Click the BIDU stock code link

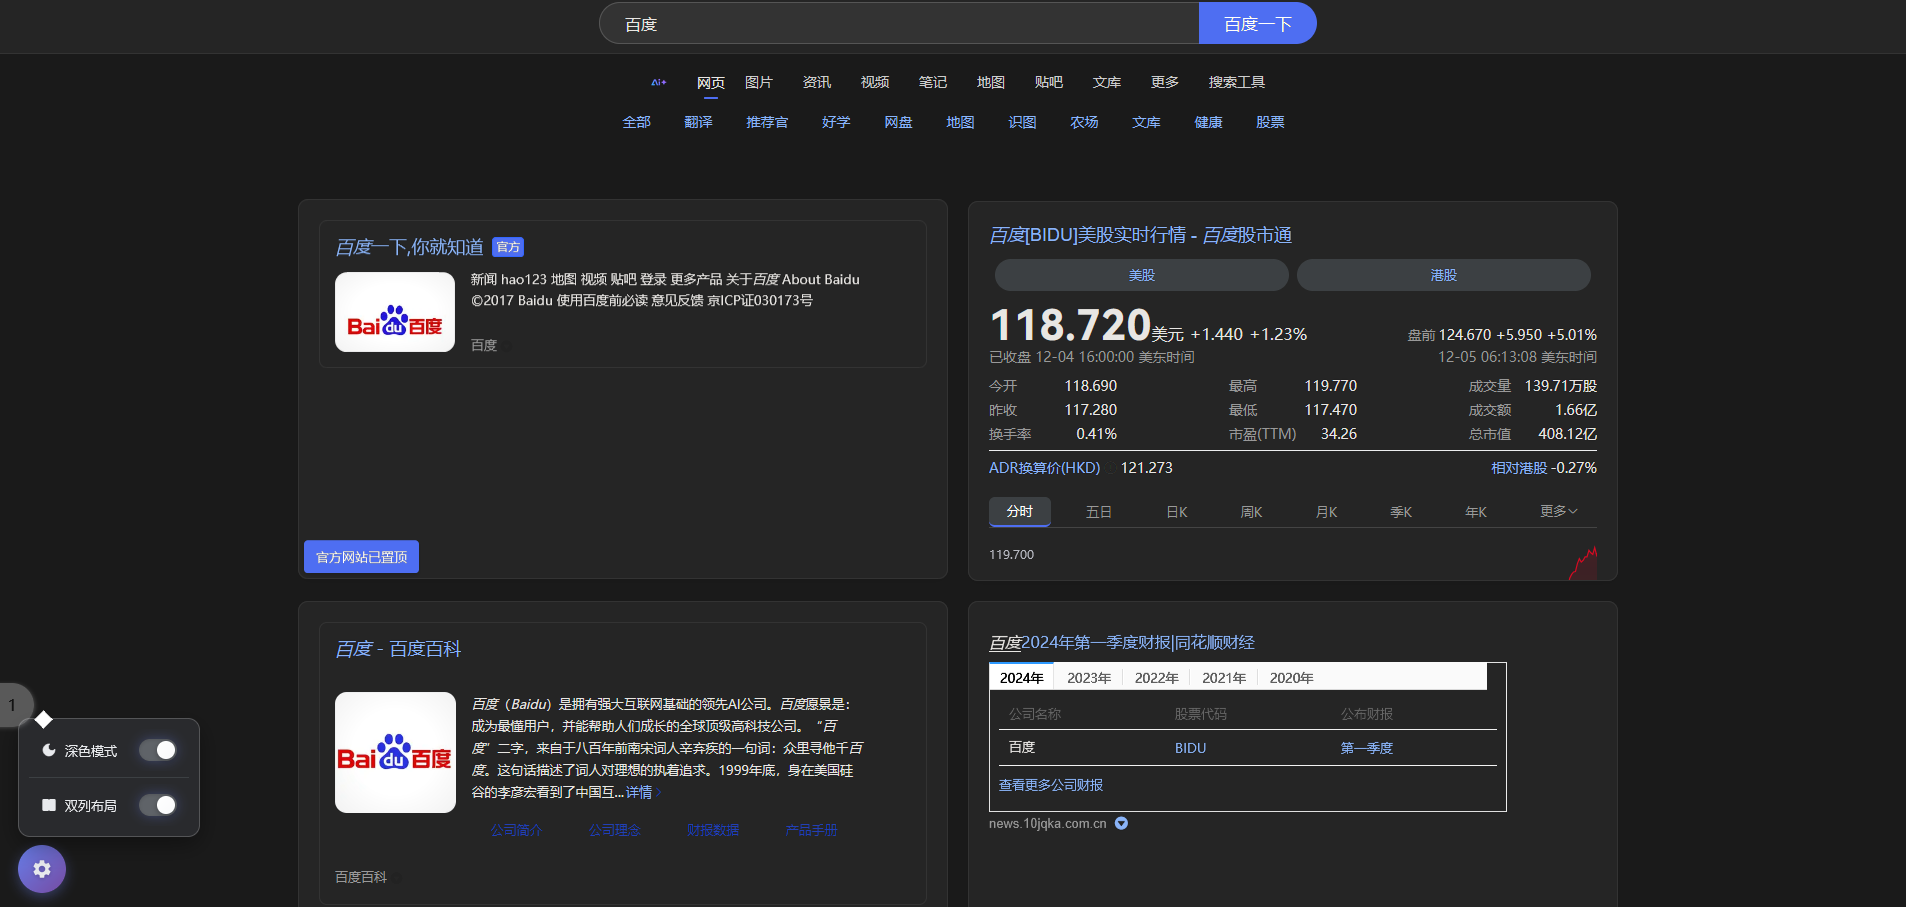click(1190, 748)
